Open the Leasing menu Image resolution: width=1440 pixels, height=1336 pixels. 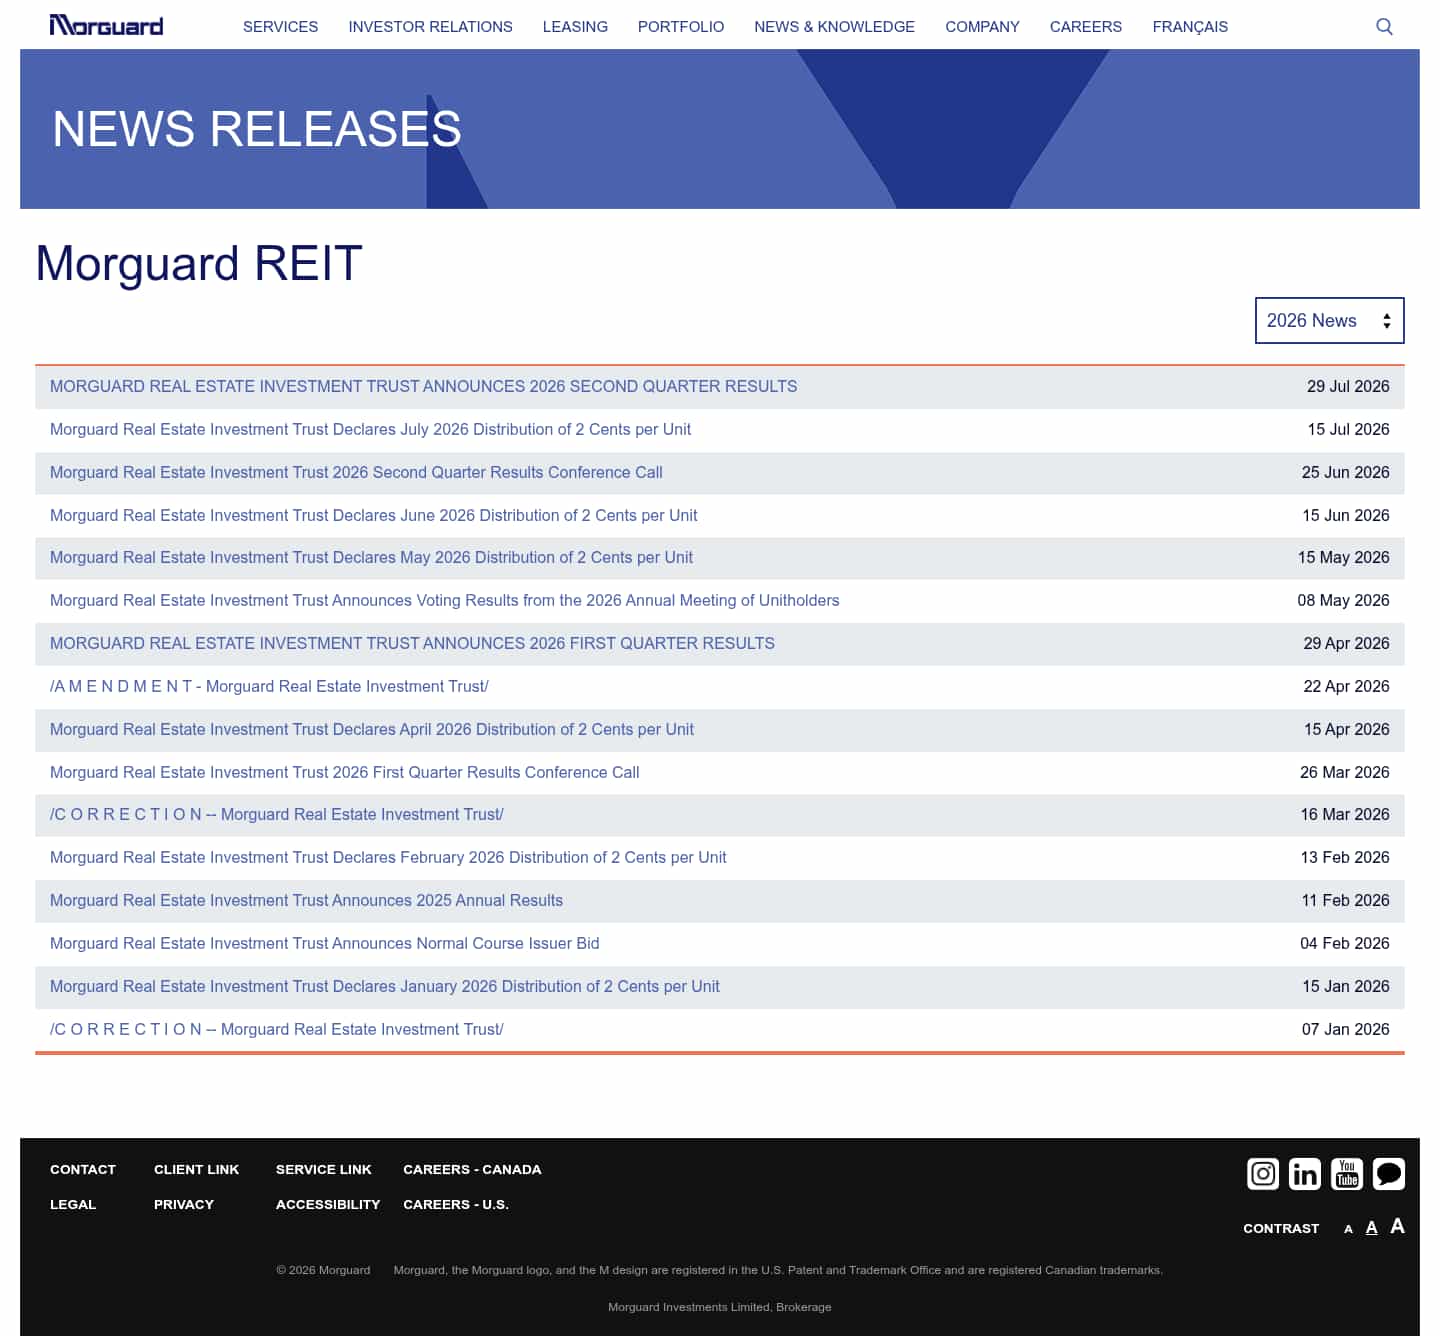pyautogui.click(x=575, y=27)
